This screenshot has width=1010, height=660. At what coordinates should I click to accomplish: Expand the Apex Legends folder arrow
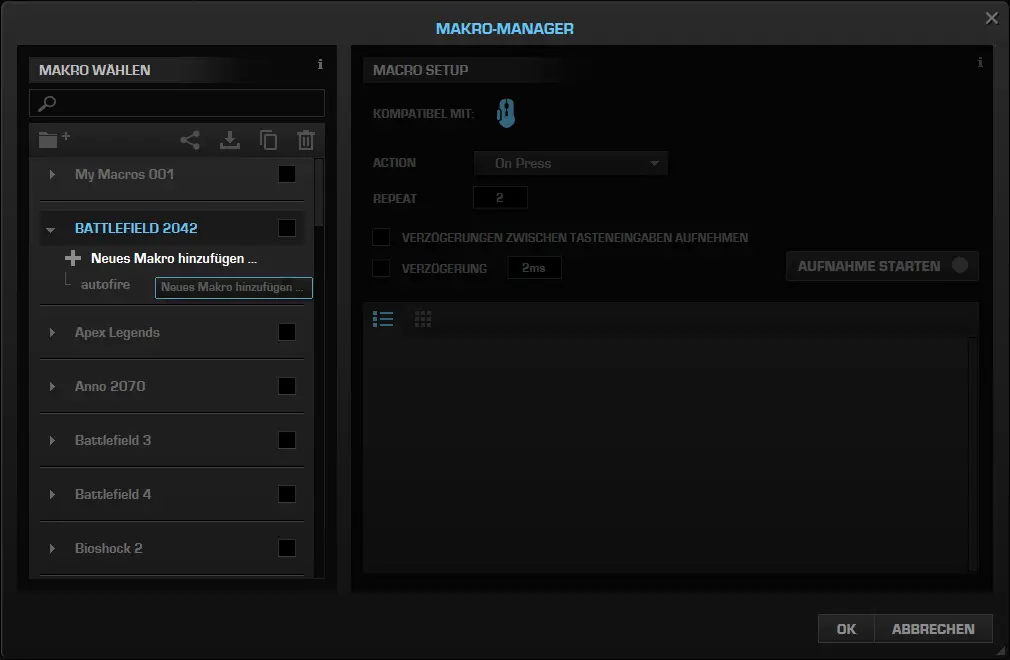pos(52,332)
